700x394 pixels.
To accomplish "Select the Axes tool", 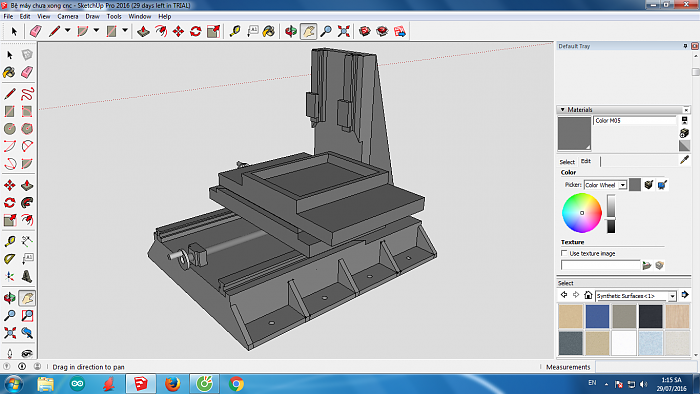I will pos(10,276).
